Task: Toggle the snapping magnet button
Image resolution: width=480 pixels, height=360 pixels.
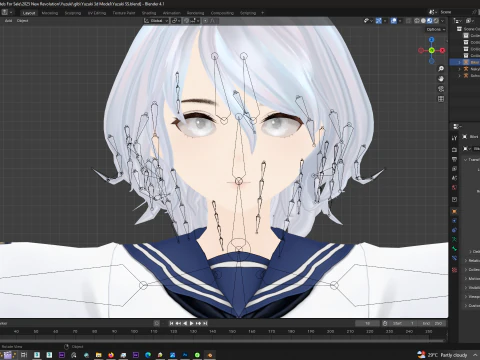Action: coord(186,21)
